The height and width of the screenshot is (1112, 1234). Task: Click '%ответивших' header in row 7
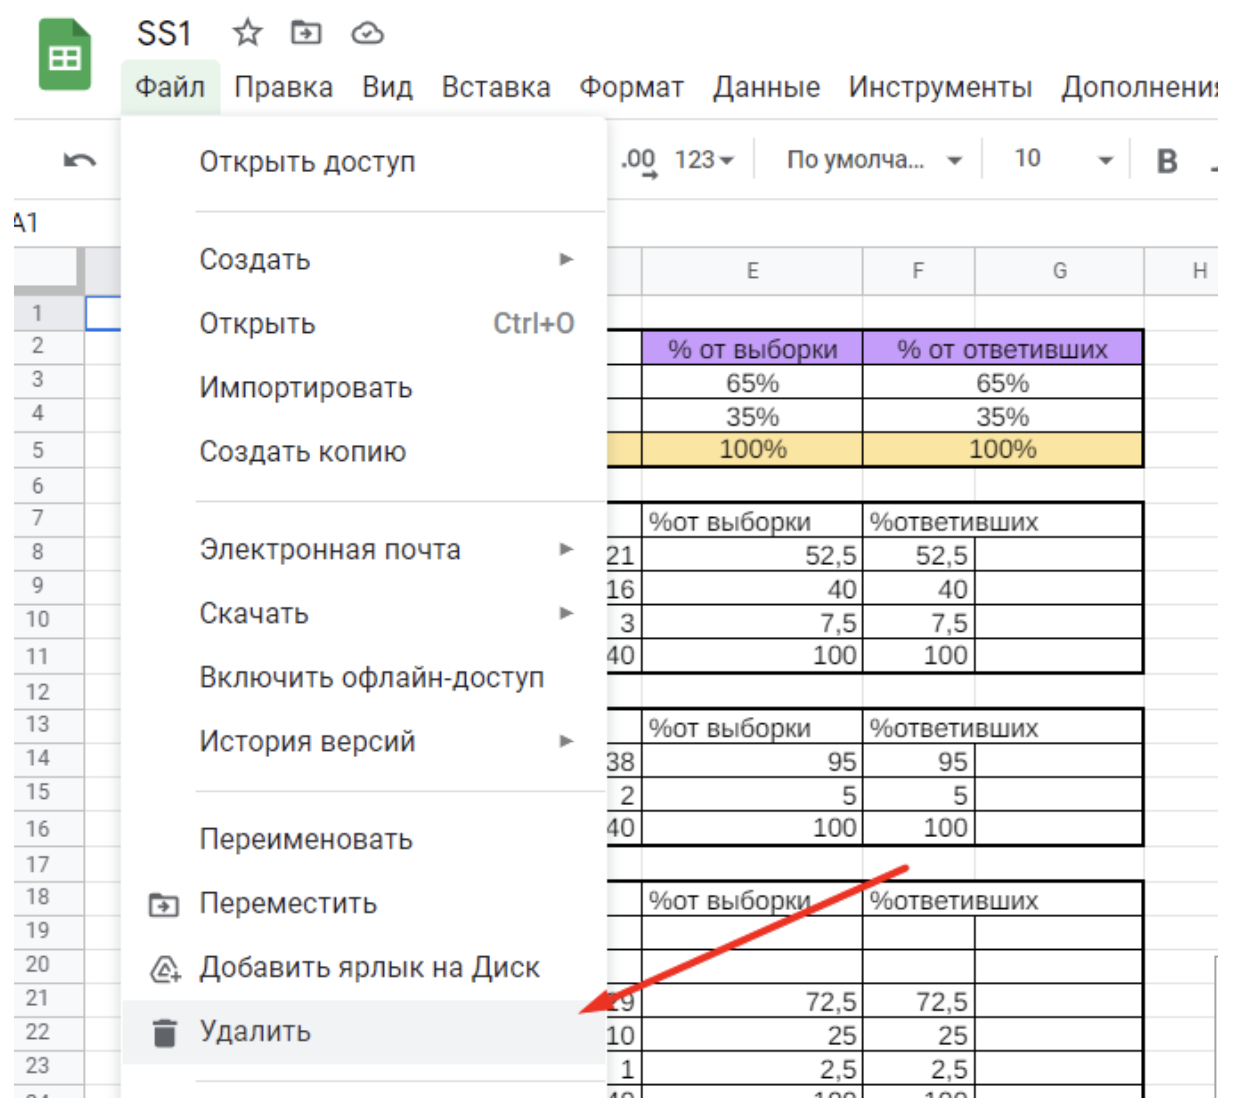(954, 522)
